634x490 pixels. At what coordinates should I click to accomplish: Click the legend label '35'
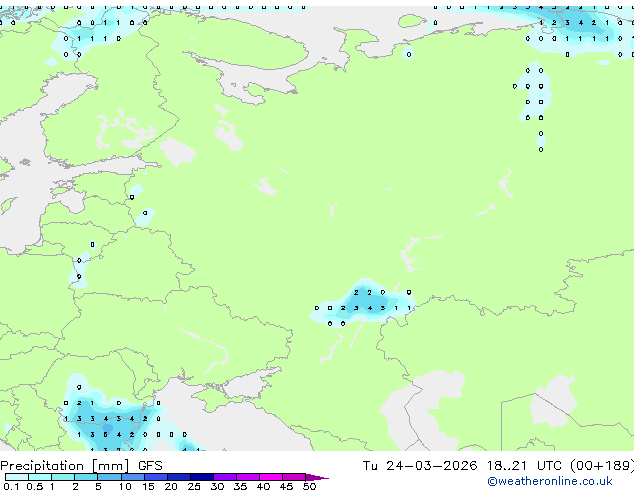click(x=240, y=486)
